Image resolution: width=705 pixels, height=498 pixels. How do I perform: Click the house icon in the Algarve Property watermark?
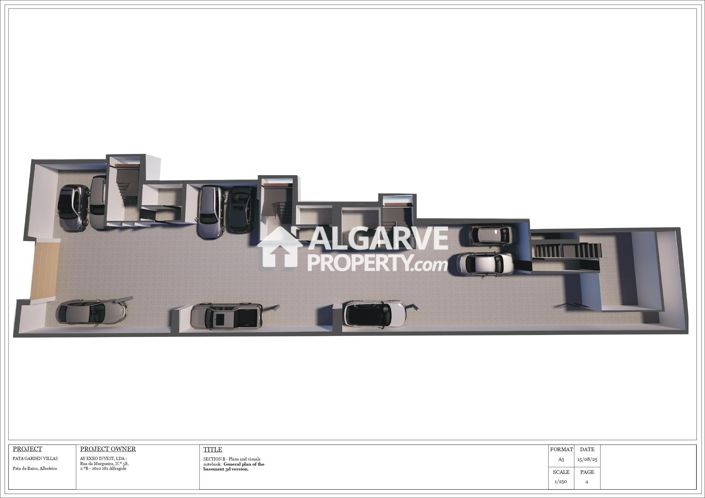click(279, 247)
